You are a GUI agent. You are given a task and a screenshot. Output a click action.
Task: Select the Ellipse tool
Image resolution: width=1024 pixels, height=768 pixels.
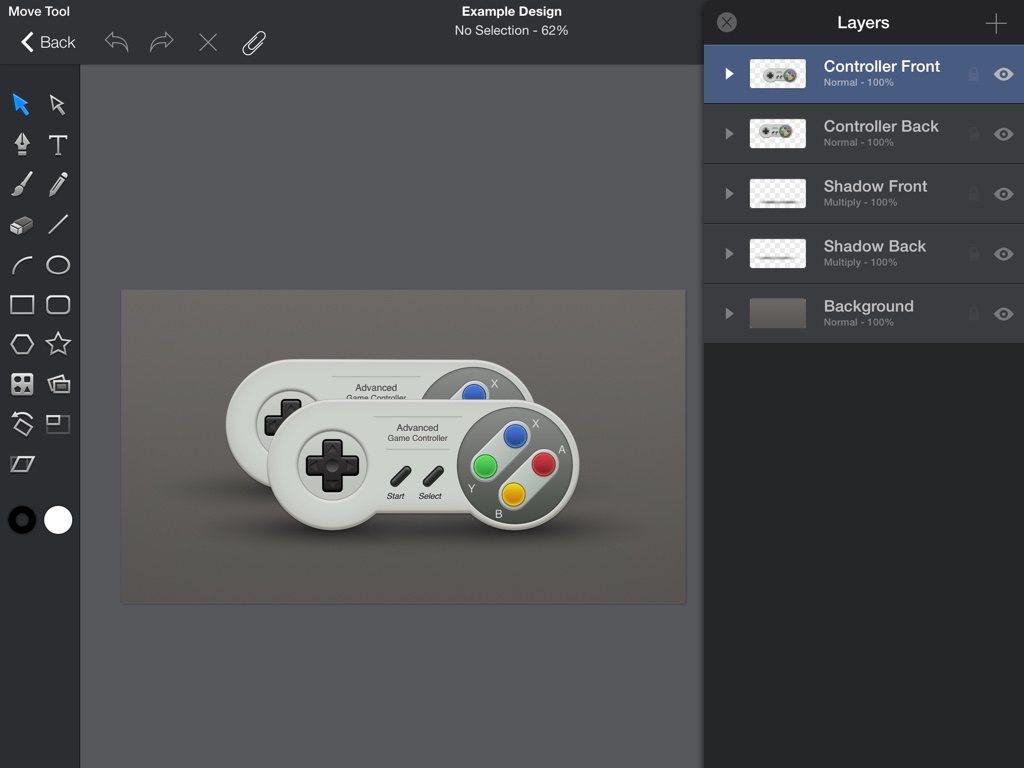(58, 264)
